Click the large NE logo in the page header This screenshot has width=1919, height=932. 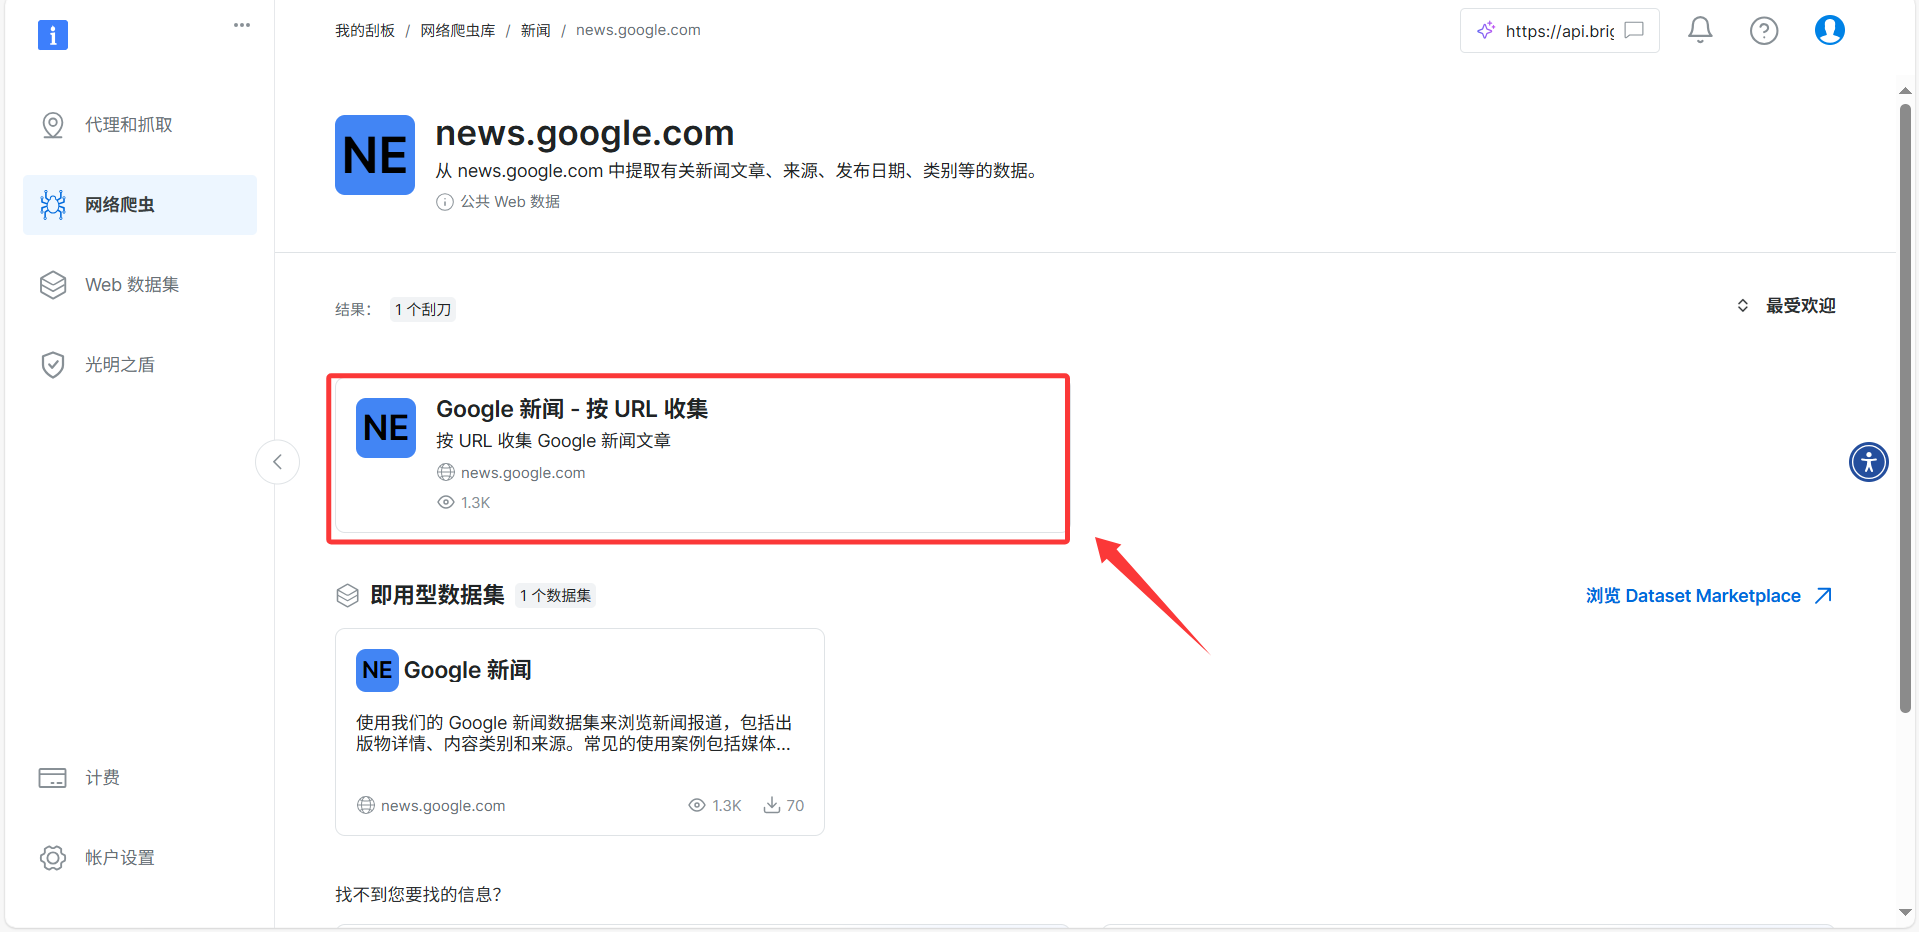(x=375, y=155)
